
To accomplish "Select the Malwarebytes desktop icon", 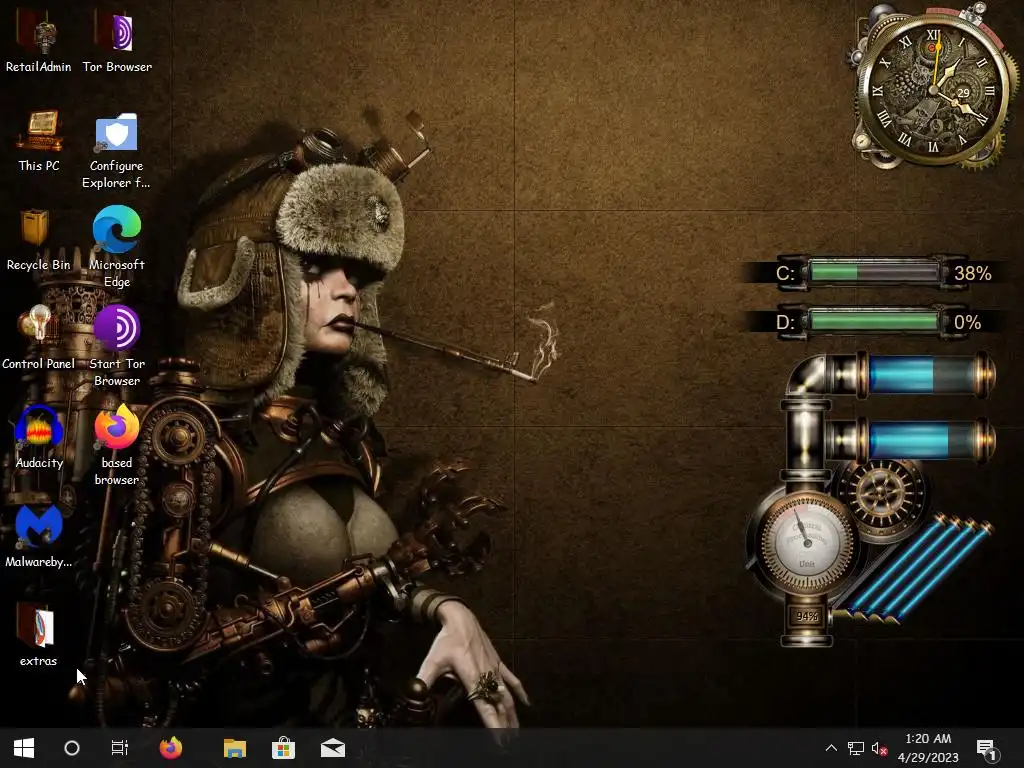I will [39, 536].
